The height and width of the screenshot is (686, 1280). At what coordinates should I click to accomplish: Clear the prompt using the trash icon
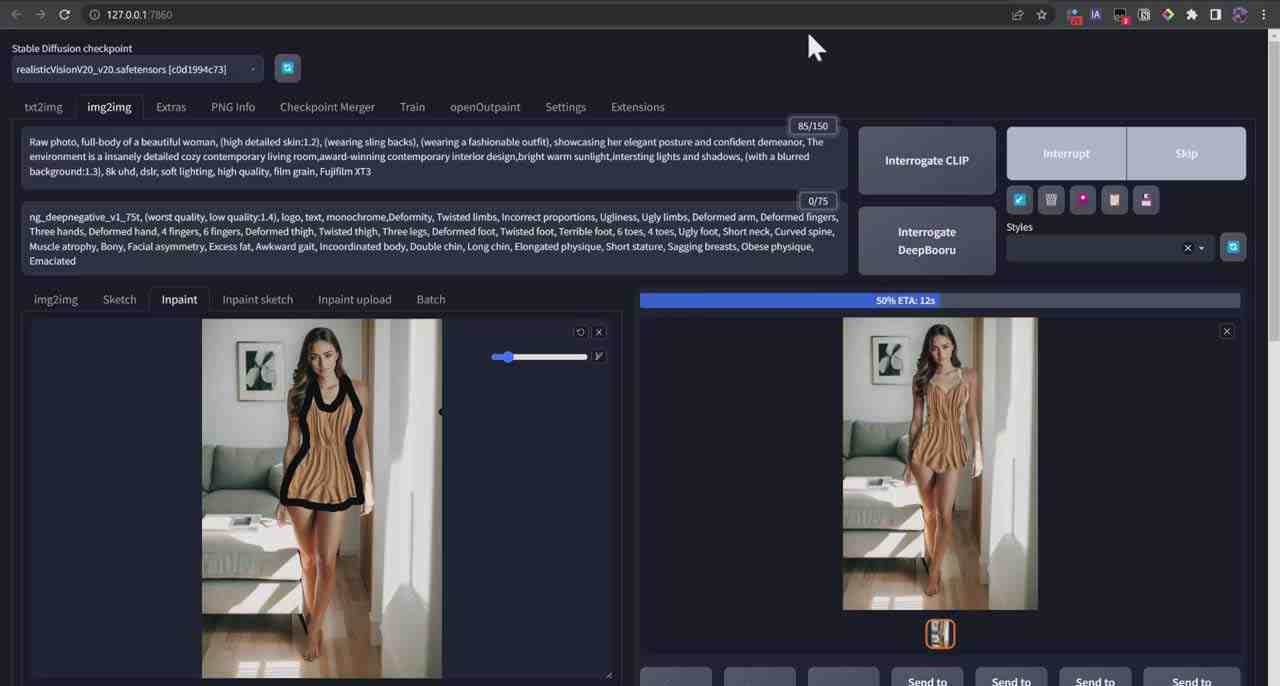tap(1051, 199)
